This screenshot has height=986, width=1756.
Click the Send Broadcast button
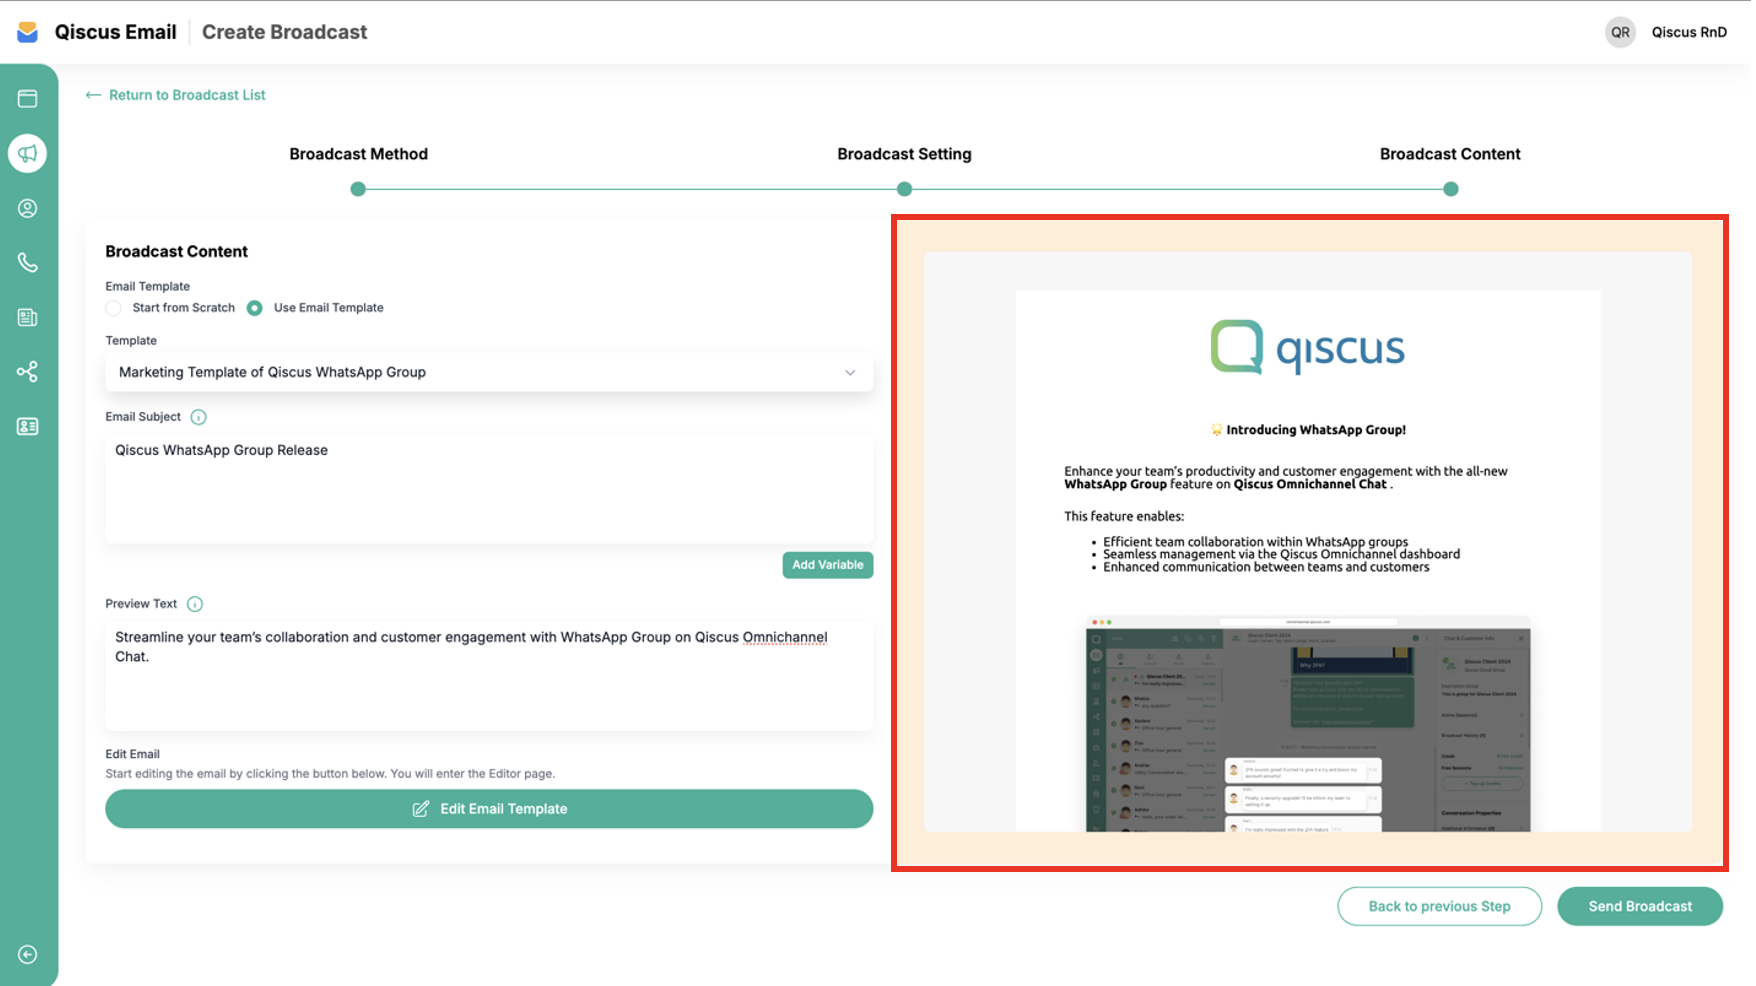[1640, 906]
